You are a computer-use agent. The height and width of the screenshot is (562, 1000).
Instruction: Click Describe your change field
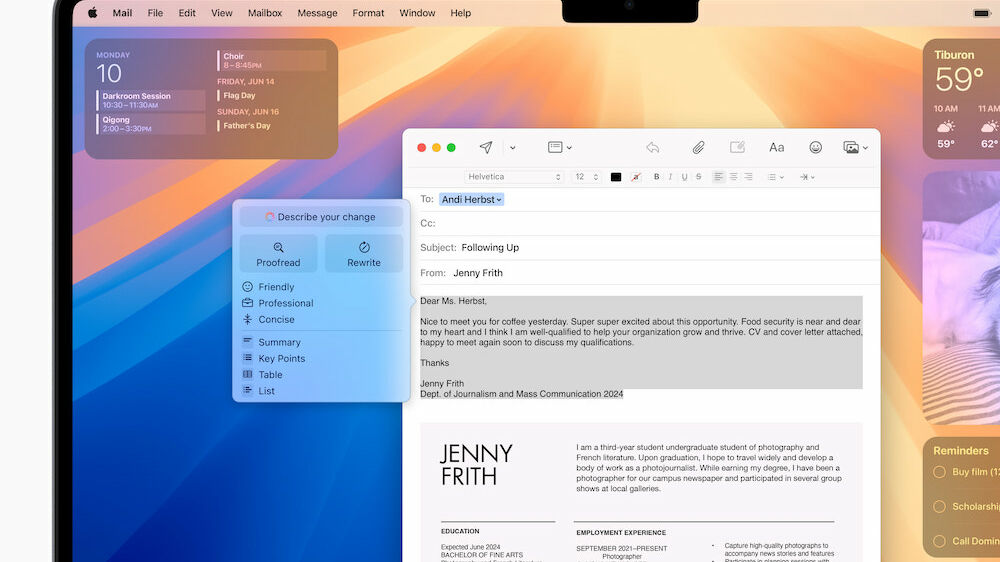click(x=321, y=217)
